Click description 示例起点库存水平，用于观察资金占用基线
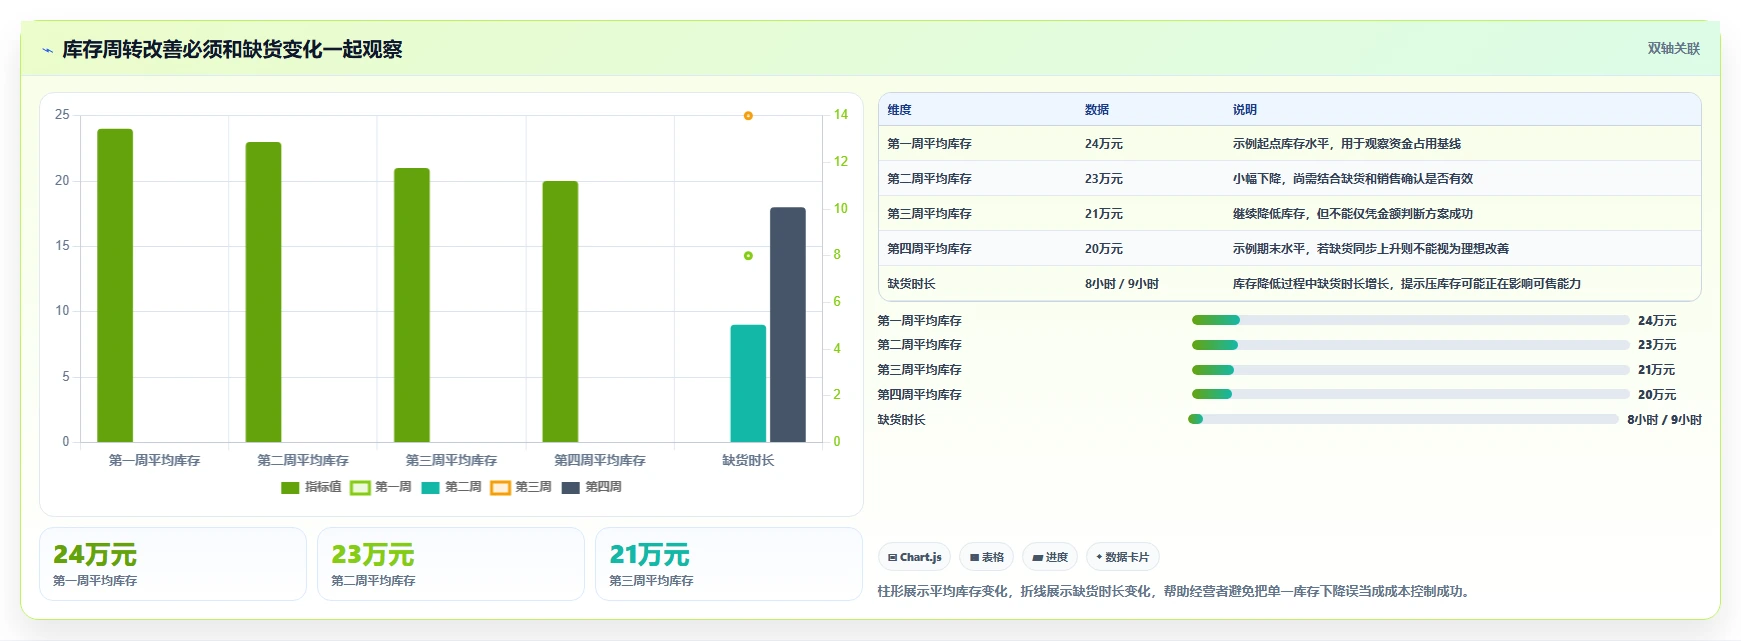 click(x=1347, y=144)
